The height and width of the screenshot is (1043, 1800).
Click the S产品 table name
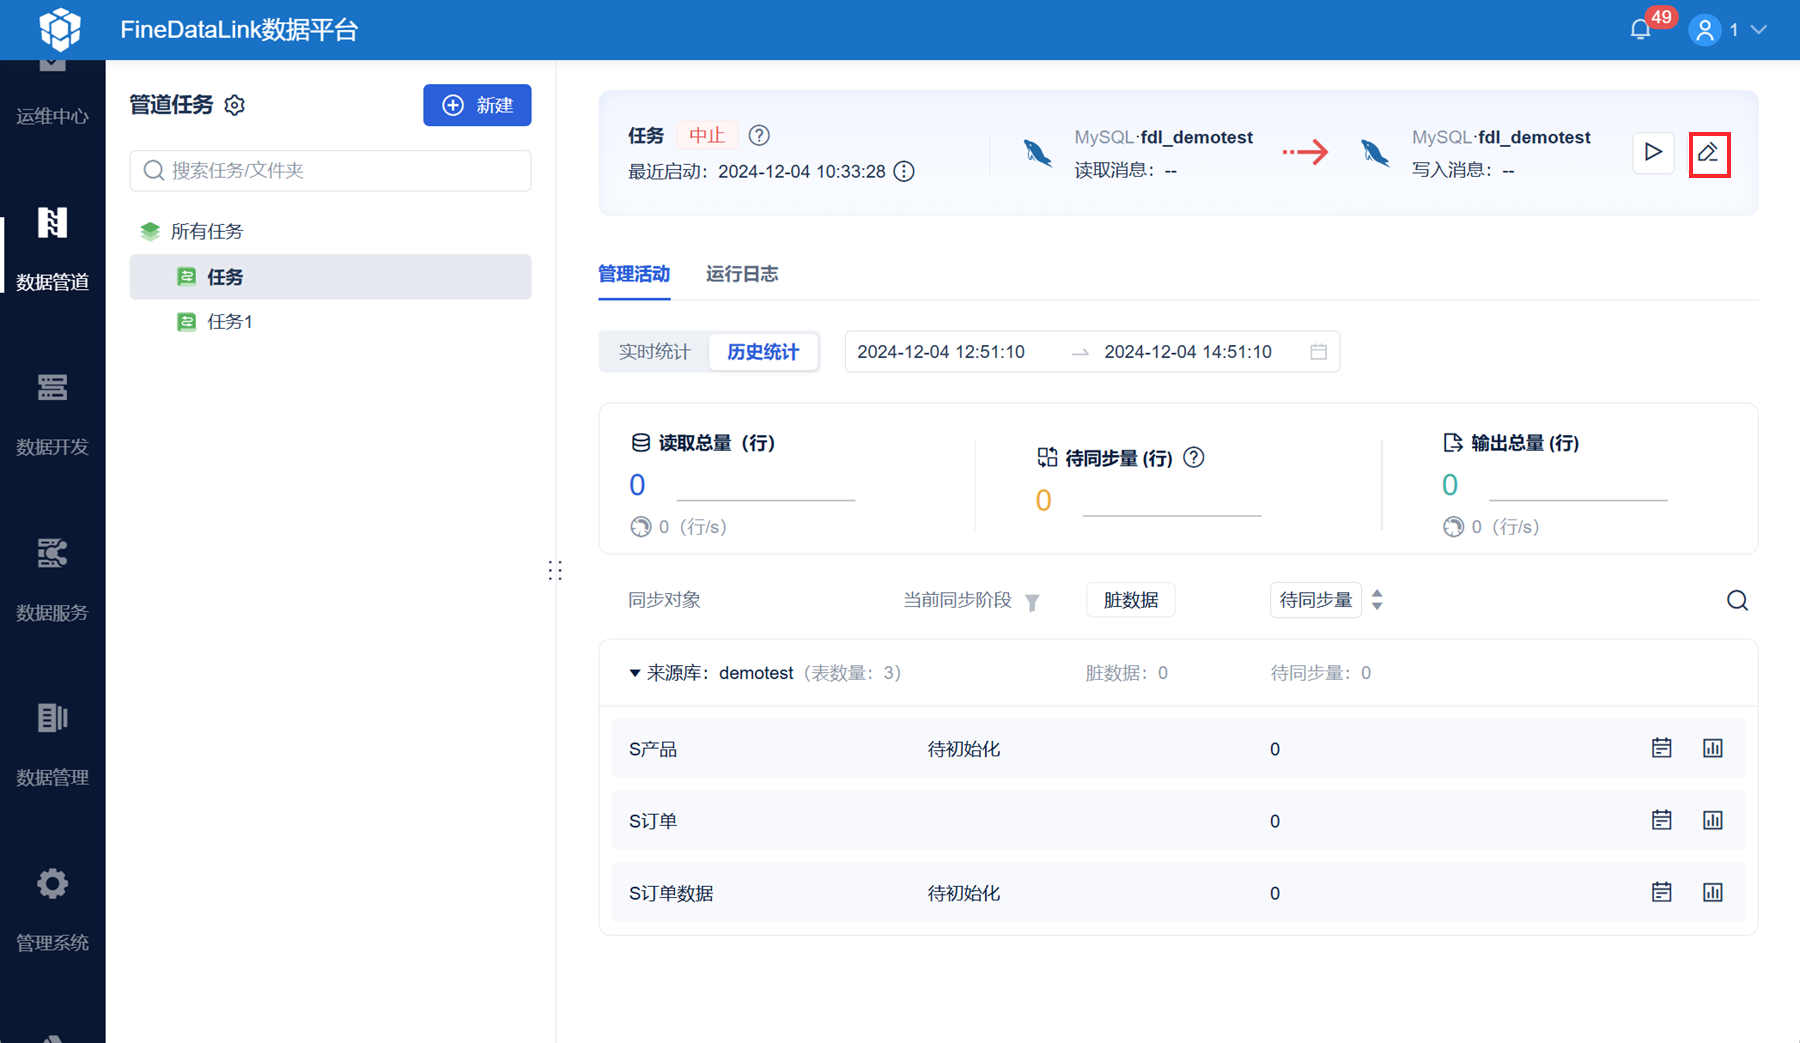tap(653, 749)
